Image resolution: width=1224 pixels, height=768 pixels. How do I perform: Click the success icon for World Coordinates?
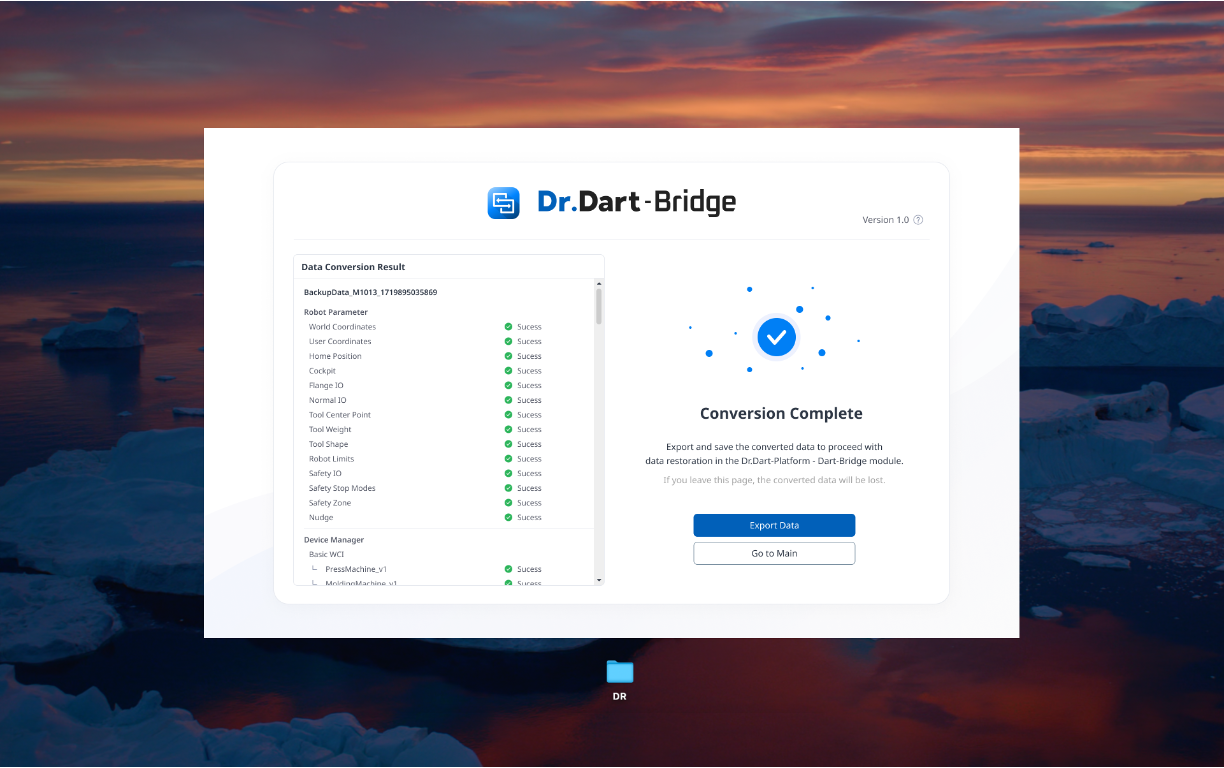pyautogui.click(x=508, y=327)
